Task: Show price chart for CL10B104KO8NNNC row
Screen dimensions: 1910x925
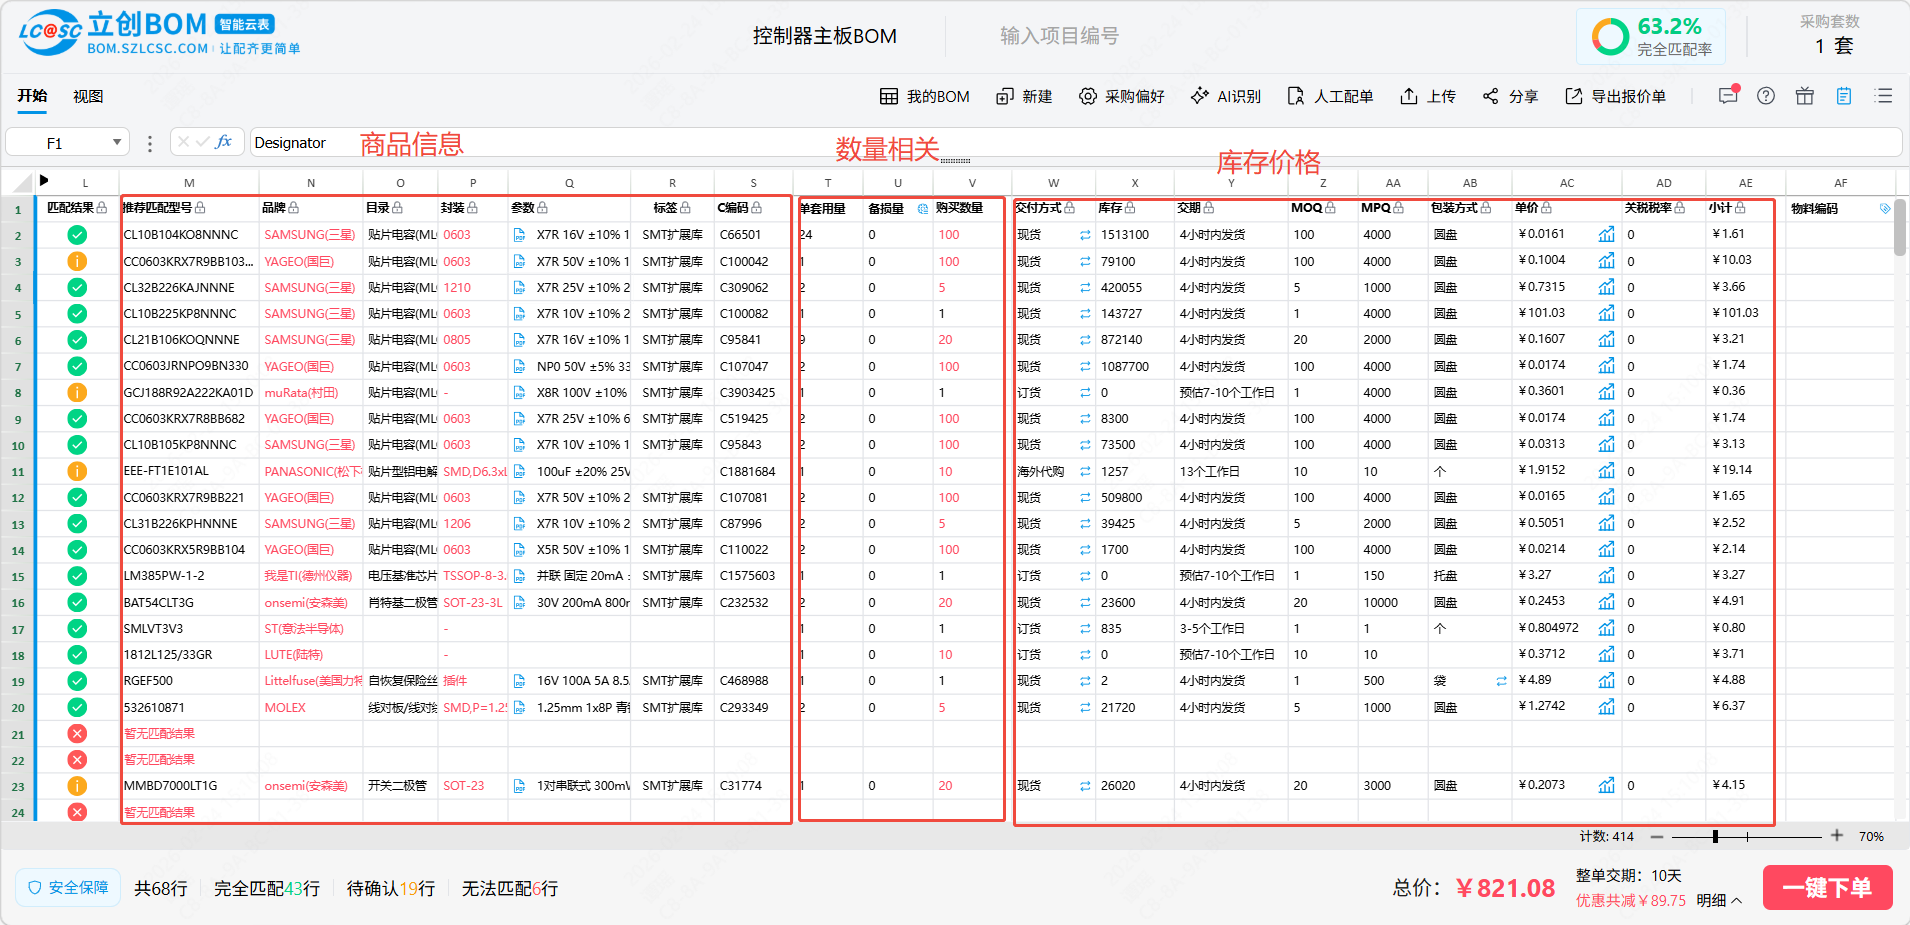Action: pyautogui.click(x=1606, y=235)
